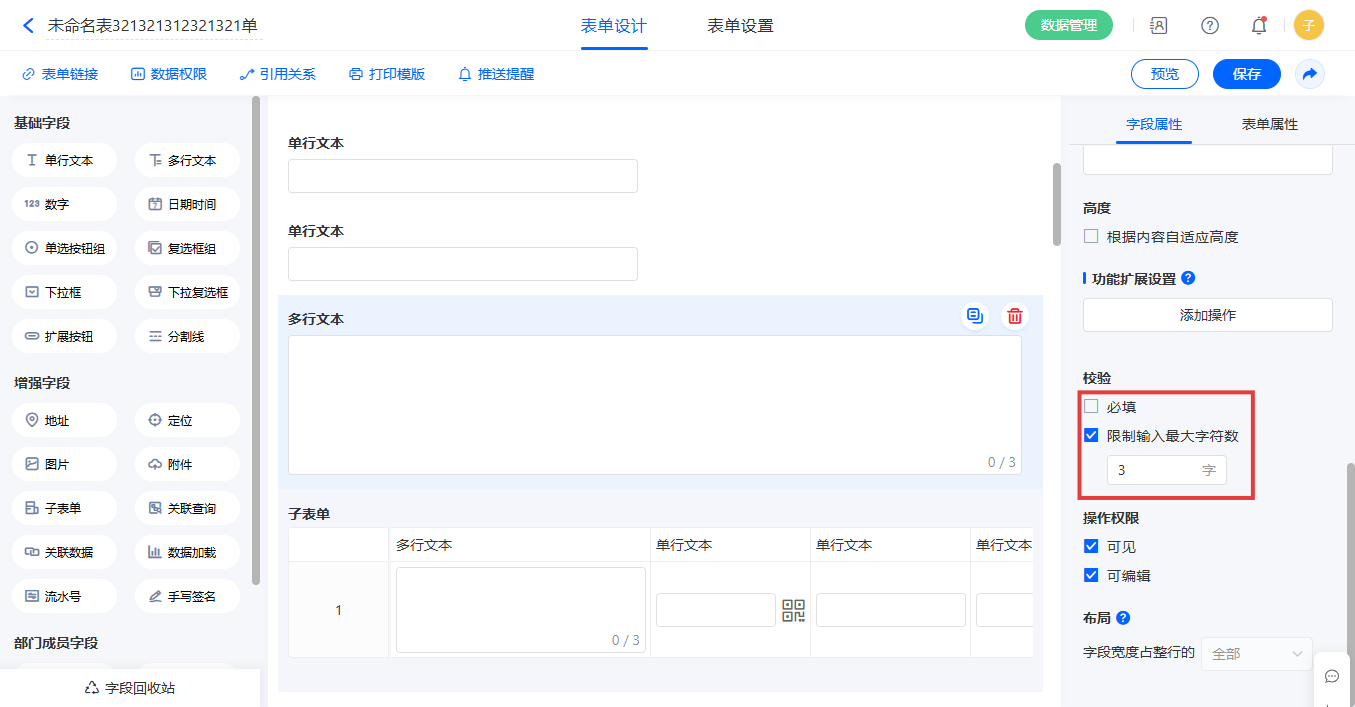Uncheck 限制输入最大字符数

pyautogui.click(x=1092, y=436)
